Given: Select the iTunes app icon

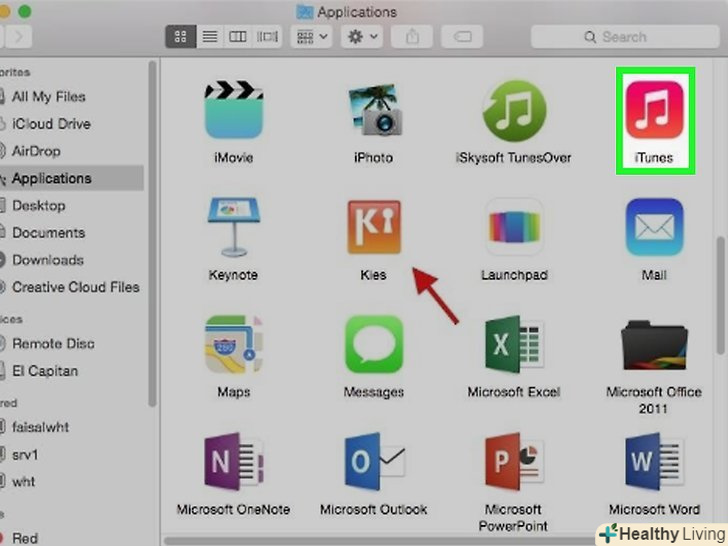Looking at the screenshot, I should pyautogui.click(x=654, y=110).
